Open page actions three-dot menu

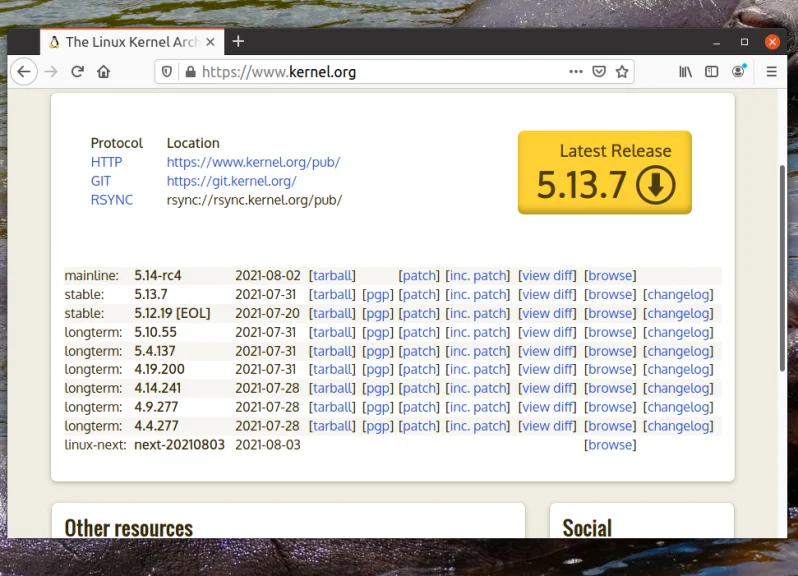tap(576, 72)
